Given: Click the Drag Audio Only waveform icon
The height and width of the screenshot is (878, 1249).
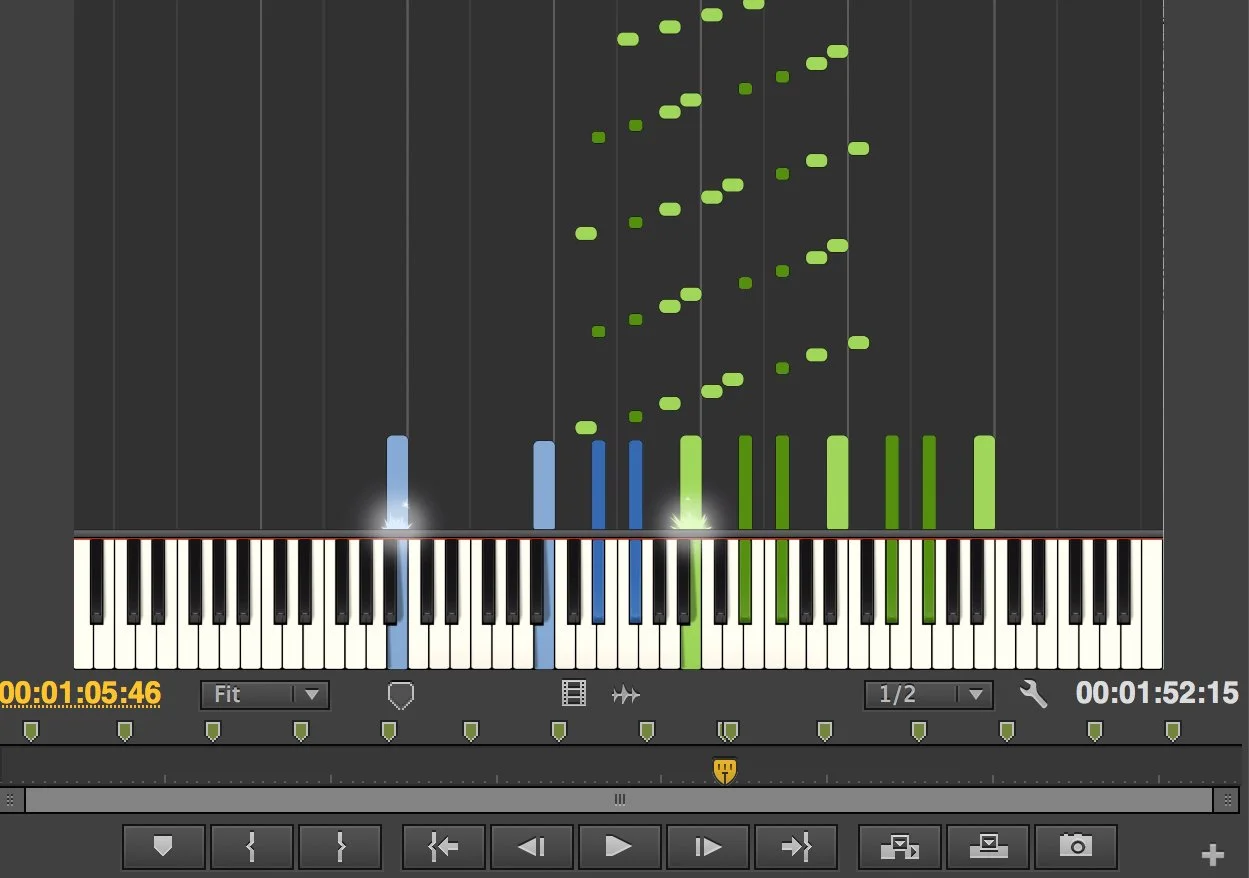Looking at the screenshot, I should 626,694.
